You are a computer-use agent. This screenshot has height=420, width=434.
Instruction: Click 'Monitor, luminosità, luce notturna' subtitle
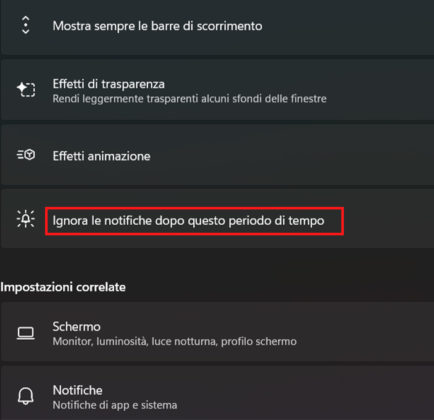[175, 341]
